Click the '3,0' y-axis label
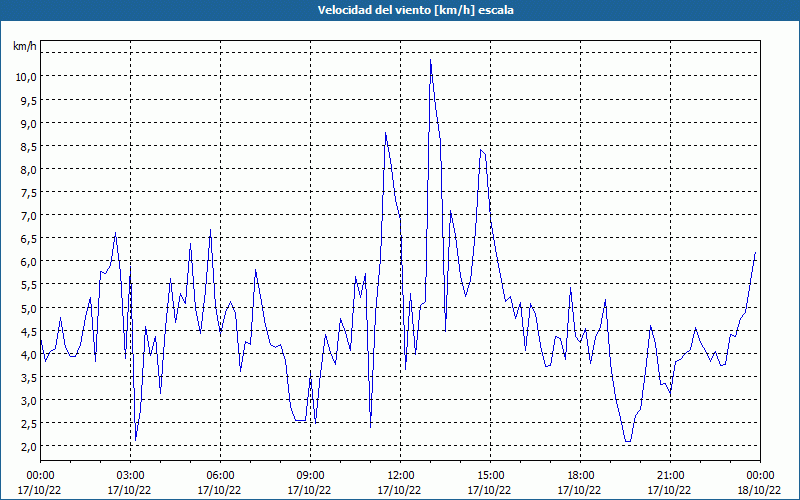The width and height of the screenshot is (800, 500). point(29,401)
